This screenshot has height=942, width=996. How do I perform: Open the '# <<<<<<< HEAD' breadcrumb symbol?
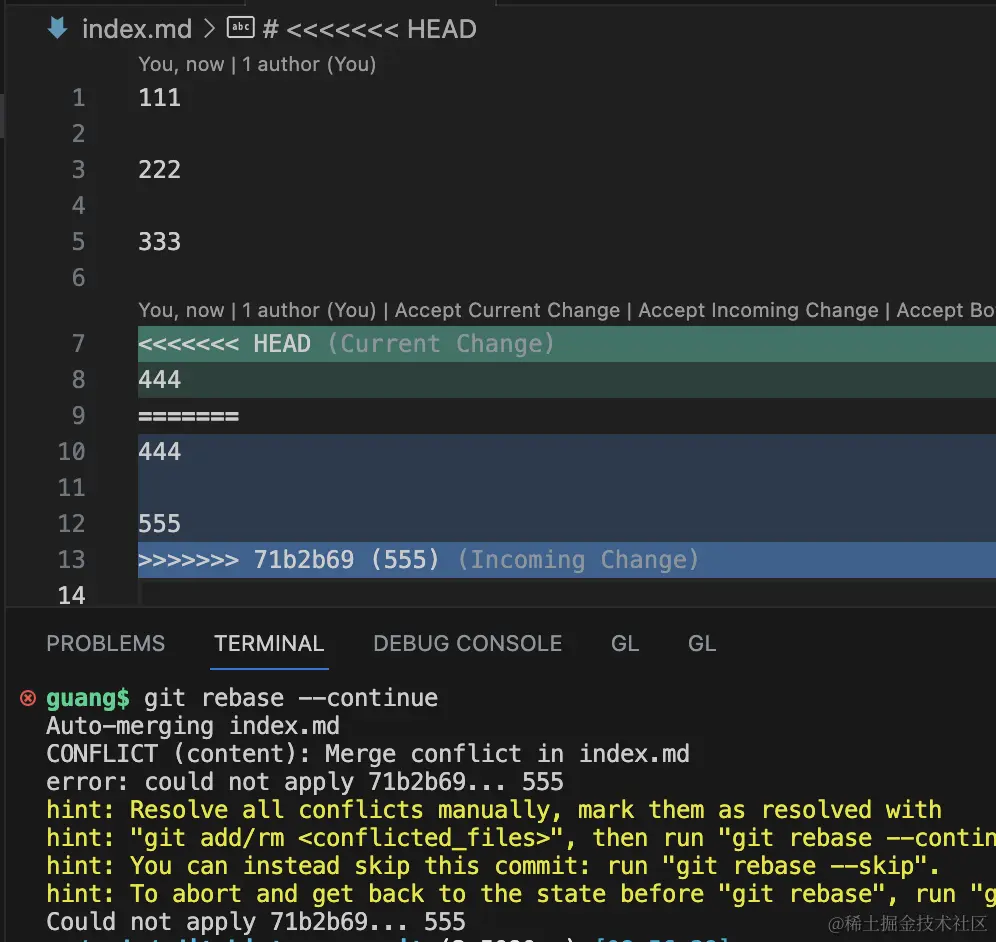pyautogui.click(x=370, y=29)
